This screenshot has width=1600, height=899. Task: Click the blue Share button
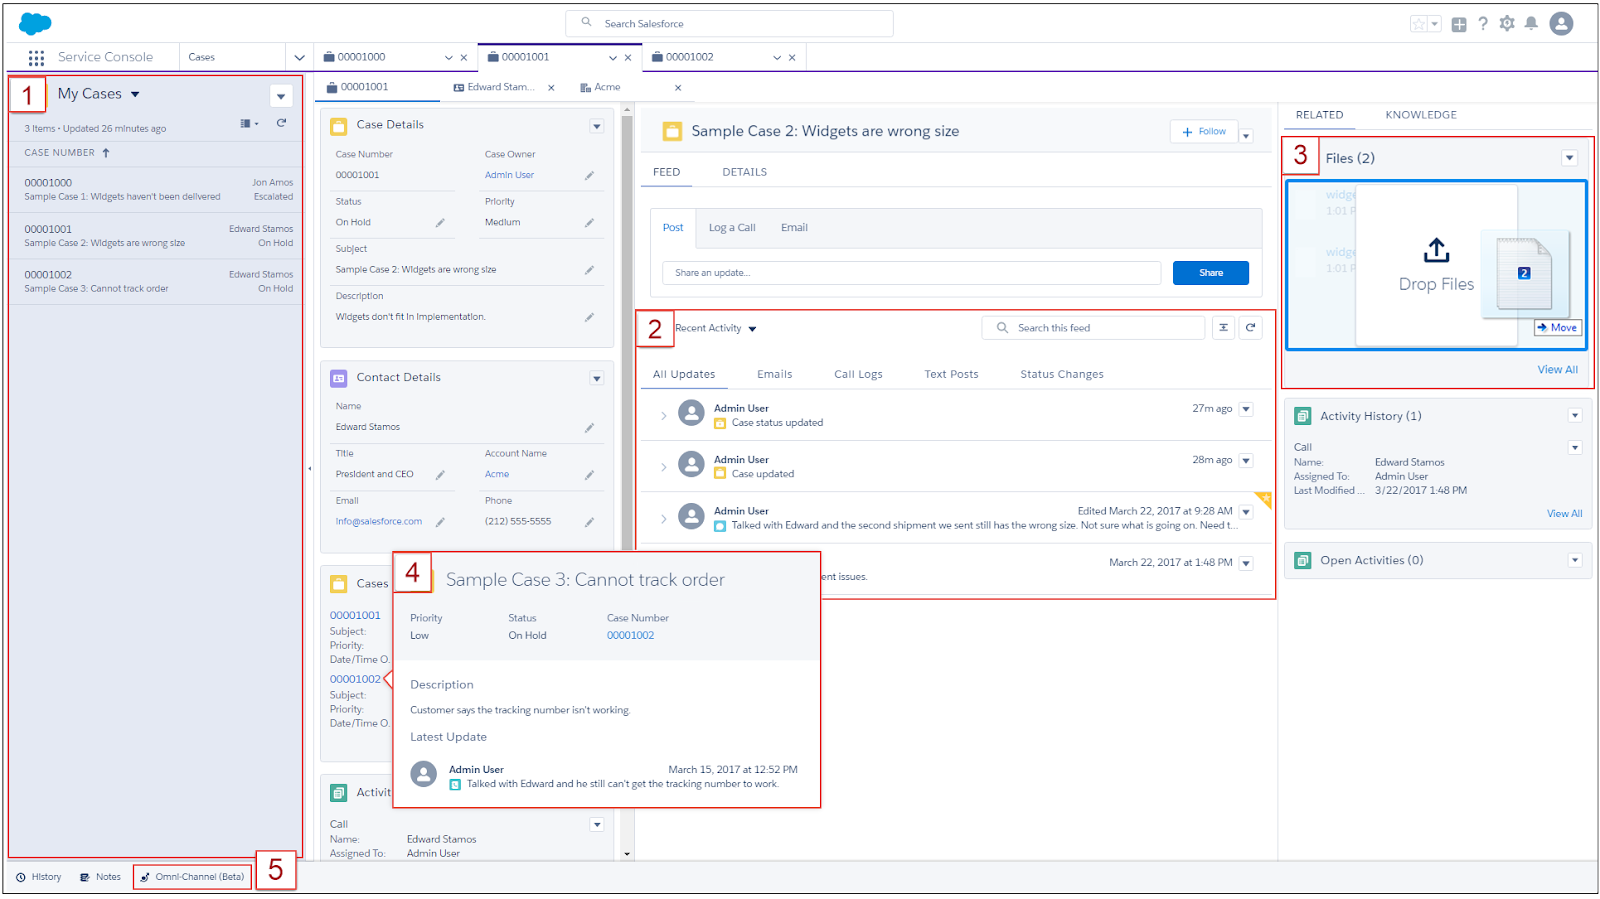(x=1211, y=273)
